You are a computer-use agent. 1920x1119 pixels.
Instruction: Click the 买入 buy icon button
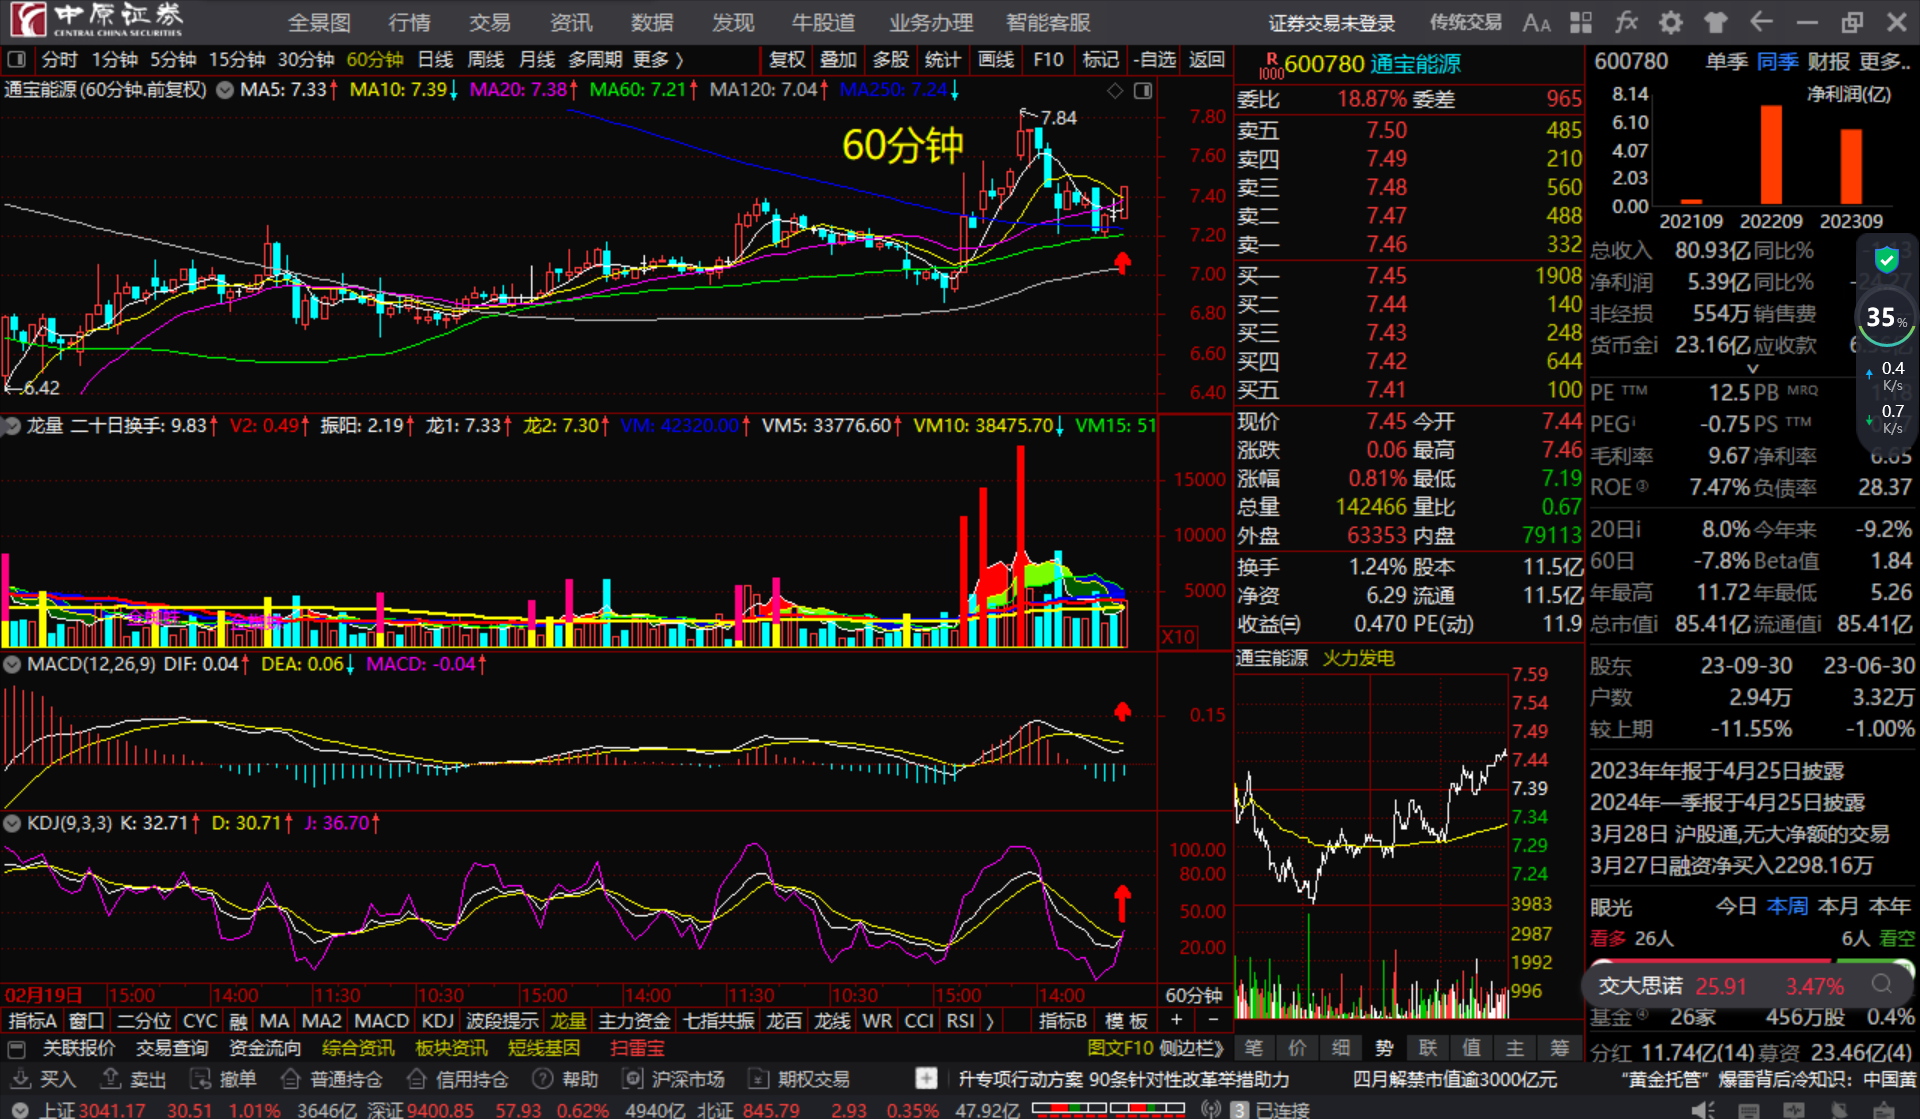point(43,1080)
